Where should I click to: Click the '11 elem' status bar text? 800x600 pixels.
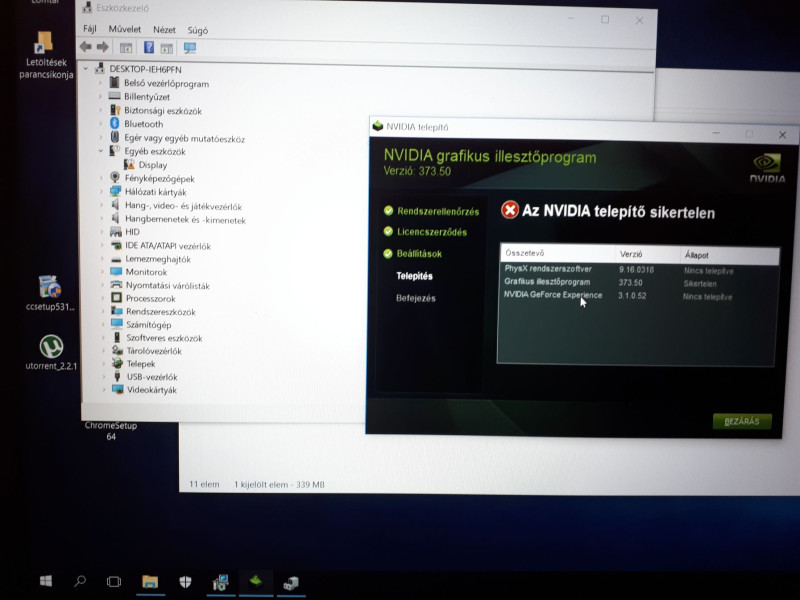coord(204,484)
